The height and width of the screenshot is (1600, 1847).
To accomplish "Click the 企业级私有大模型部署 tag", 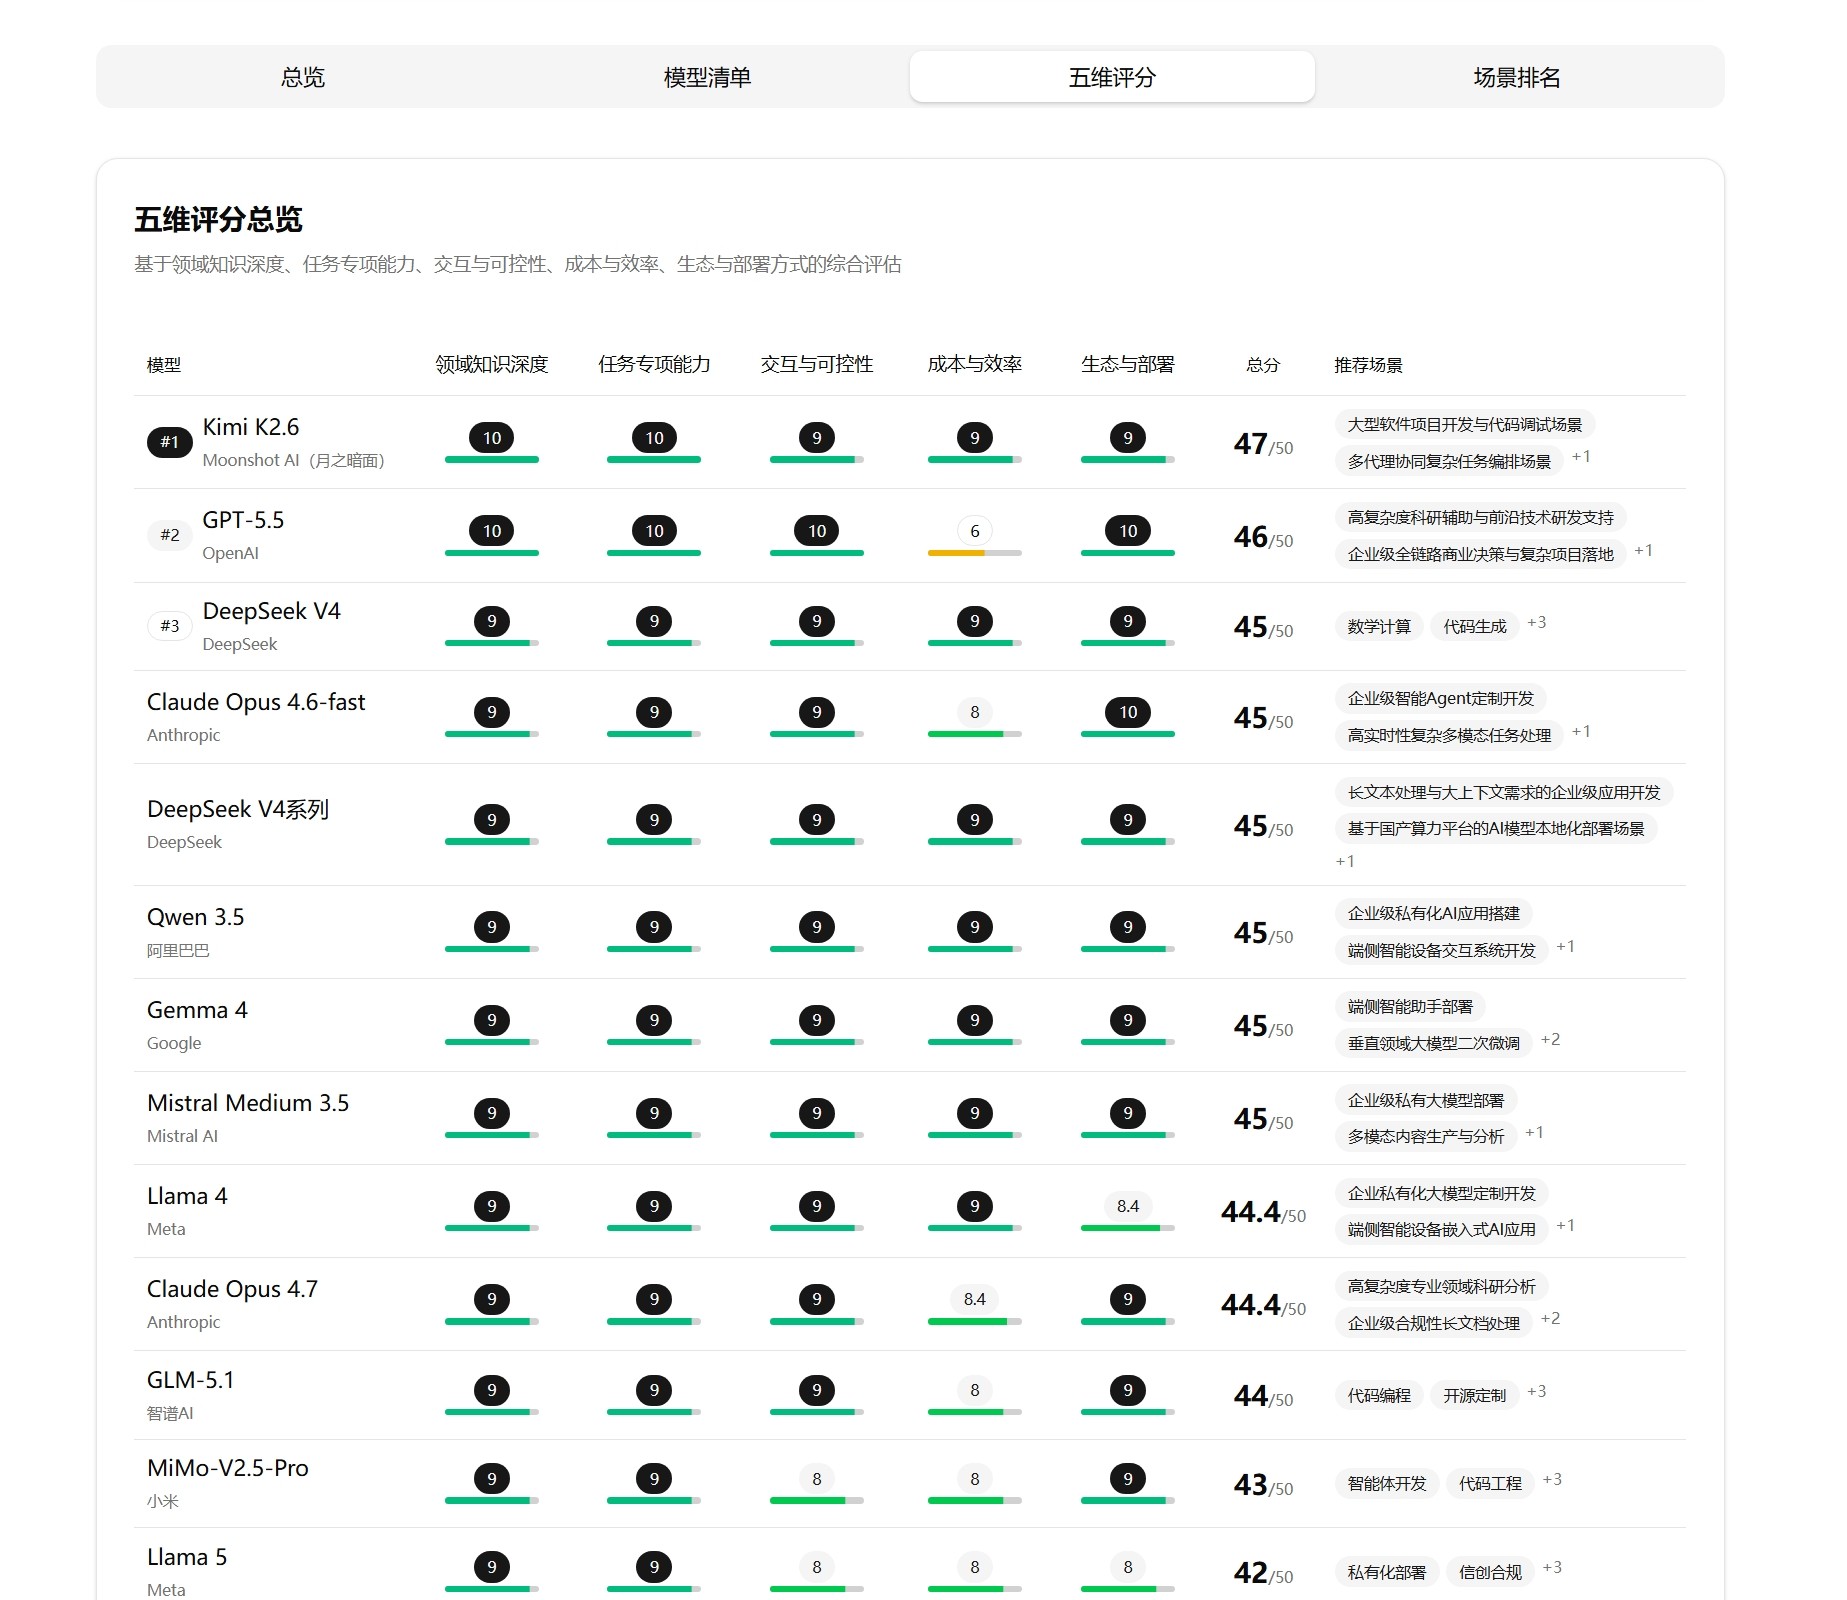I will [1426, 1100].
